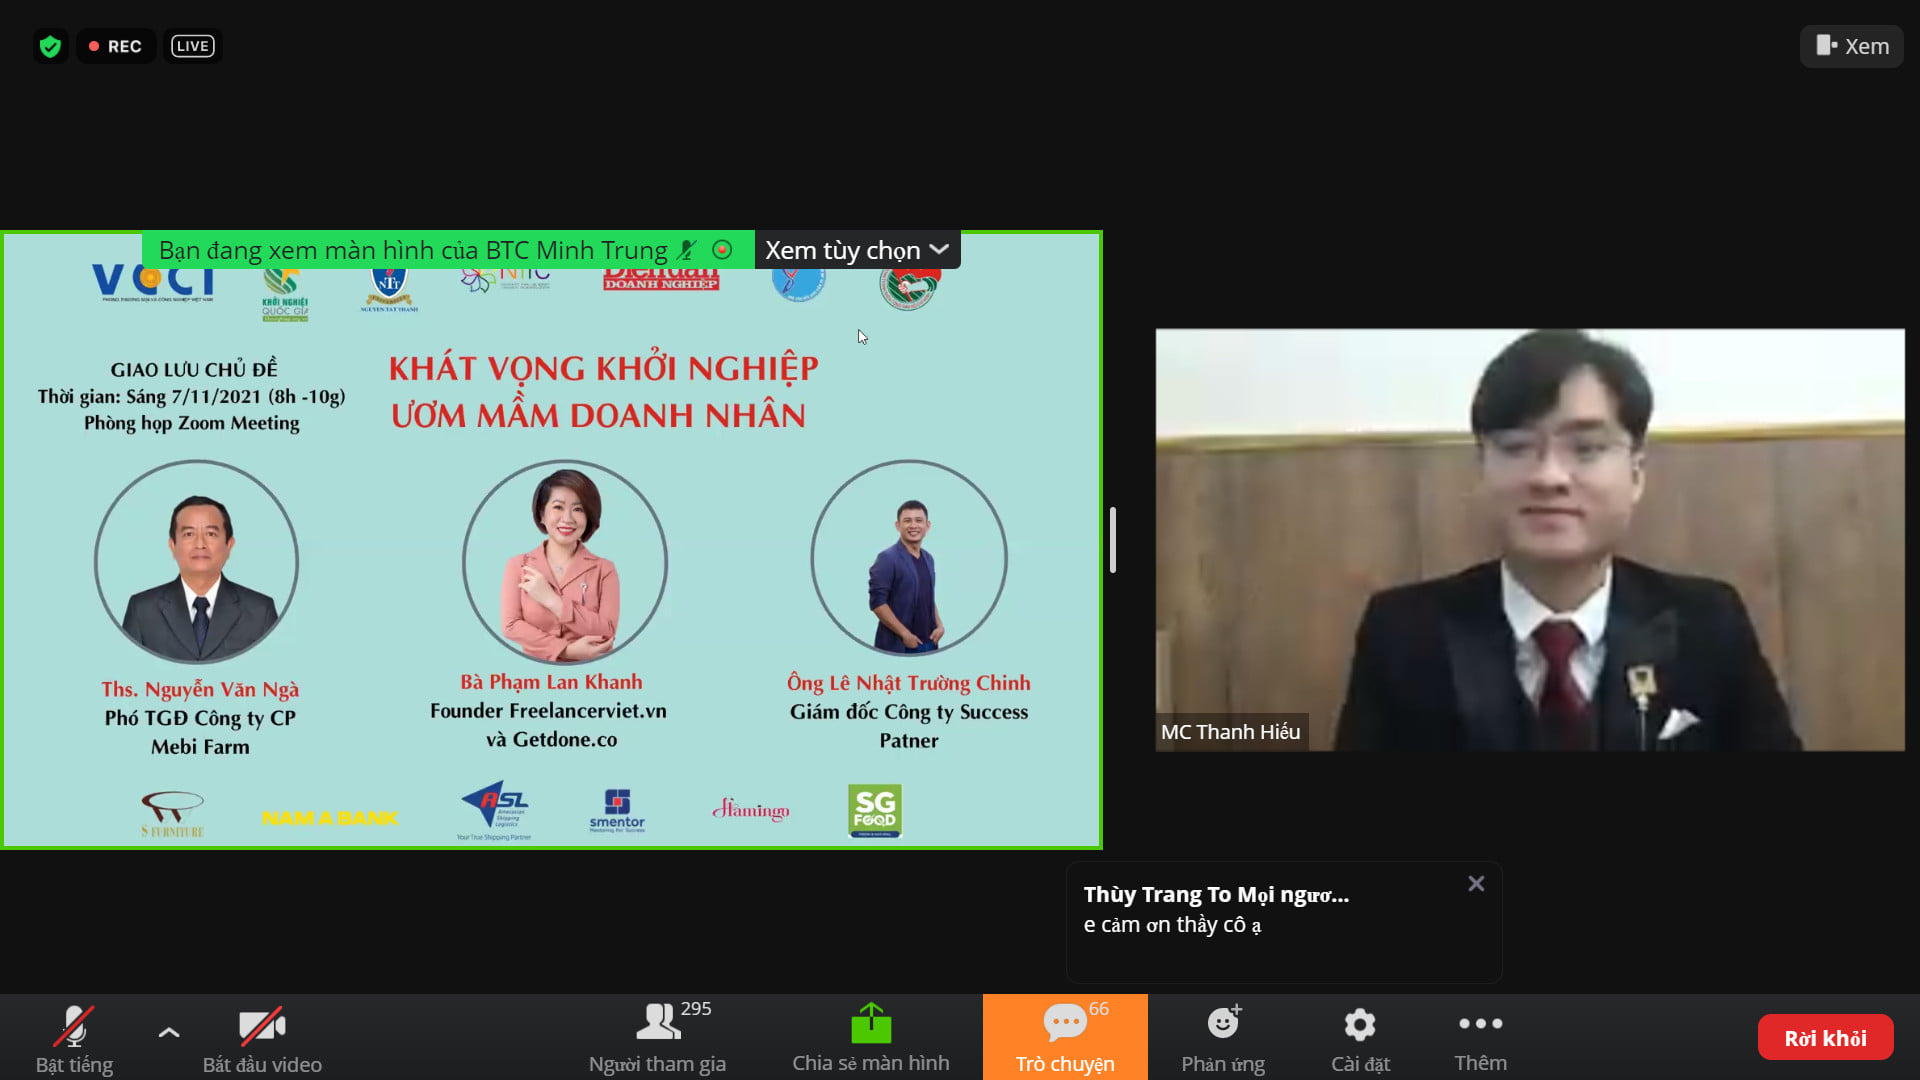Select MC Thanh Hiếu video thumbnail
The width and height of the screenshot is (1920, 1080).
tap(1530, 540)
